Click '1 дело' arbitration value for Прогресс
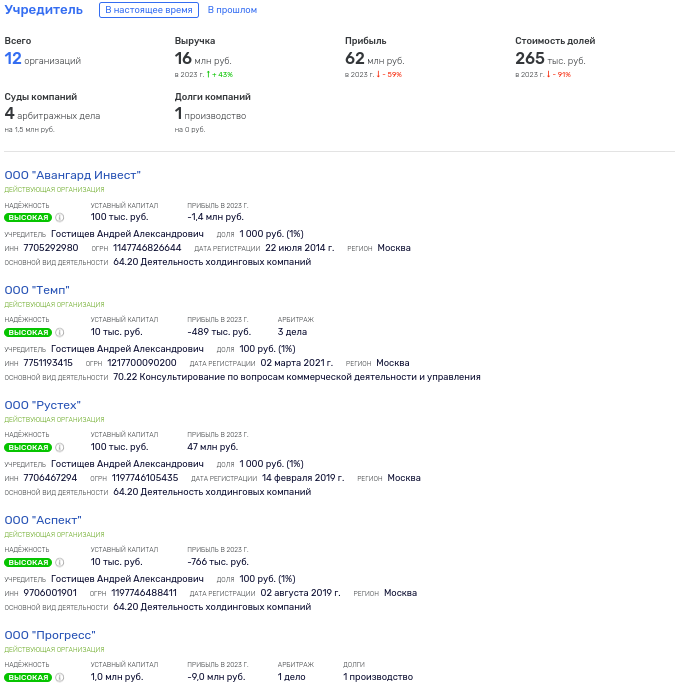Viewport: 677px width, 688px height. [x=293, y=677]
